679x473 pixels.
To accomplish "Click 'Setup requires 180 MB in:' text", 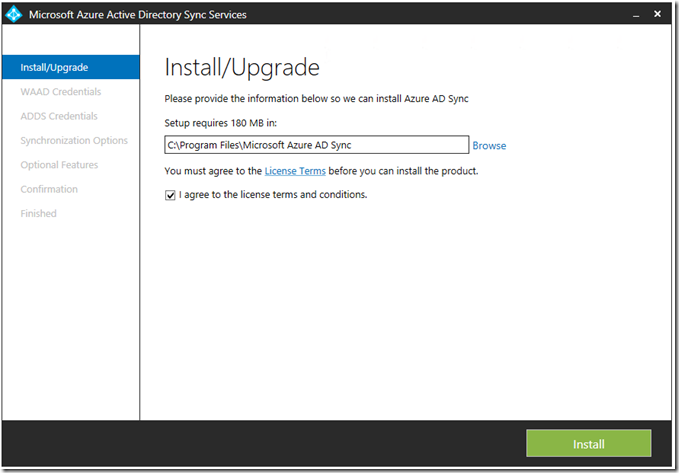I will coord(220,123).
